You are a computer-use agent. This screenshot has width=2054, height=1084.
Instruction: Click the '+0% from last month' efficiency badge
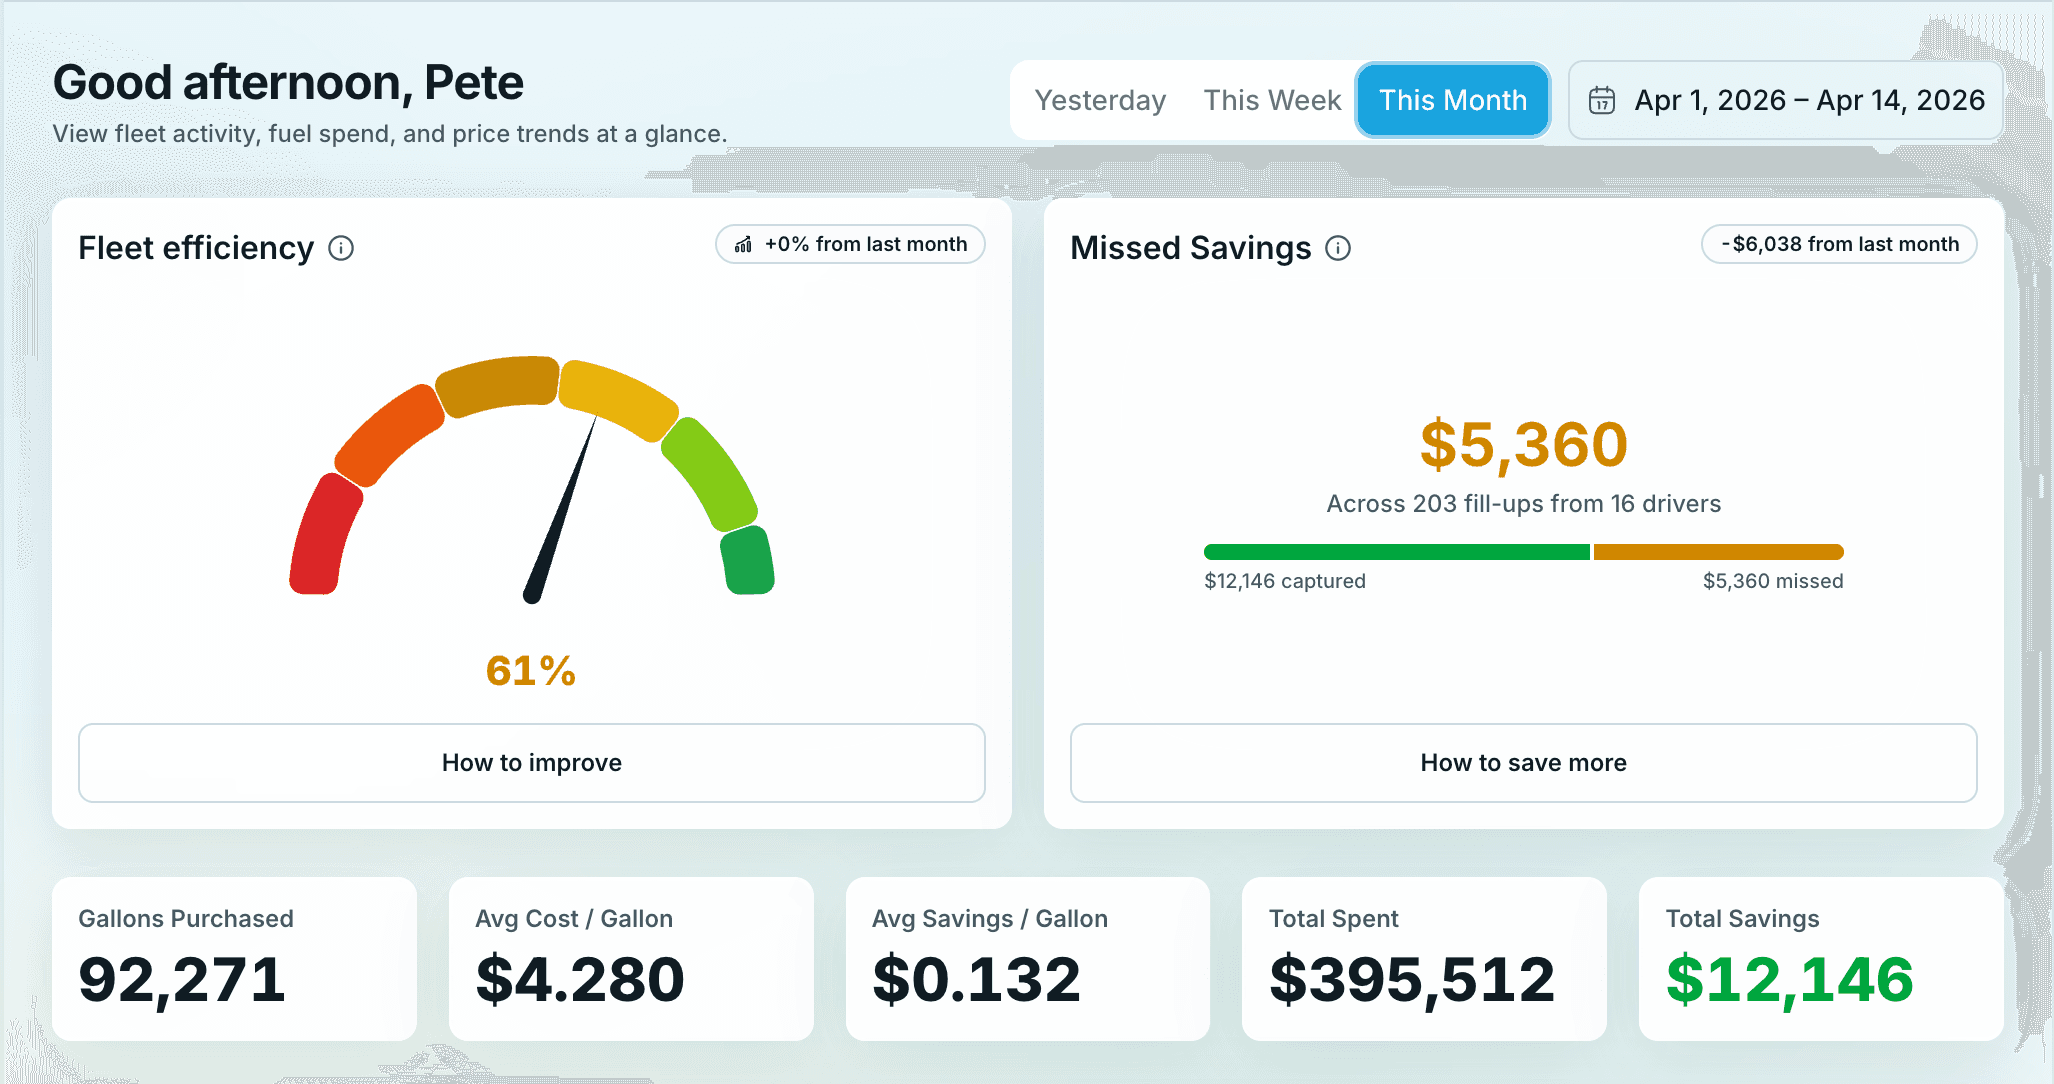850,243
